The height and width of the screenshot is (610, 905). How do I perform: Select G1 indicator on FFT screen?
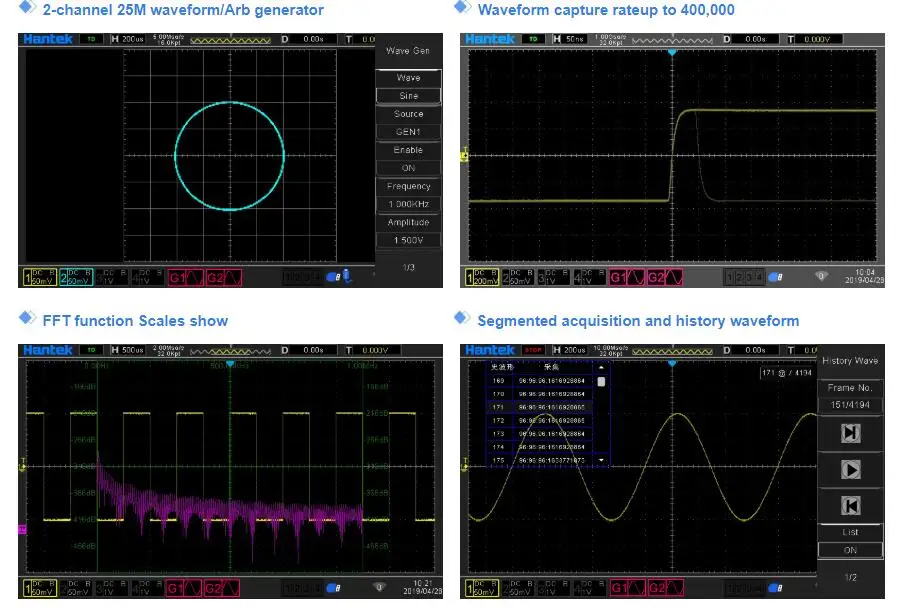184,589
